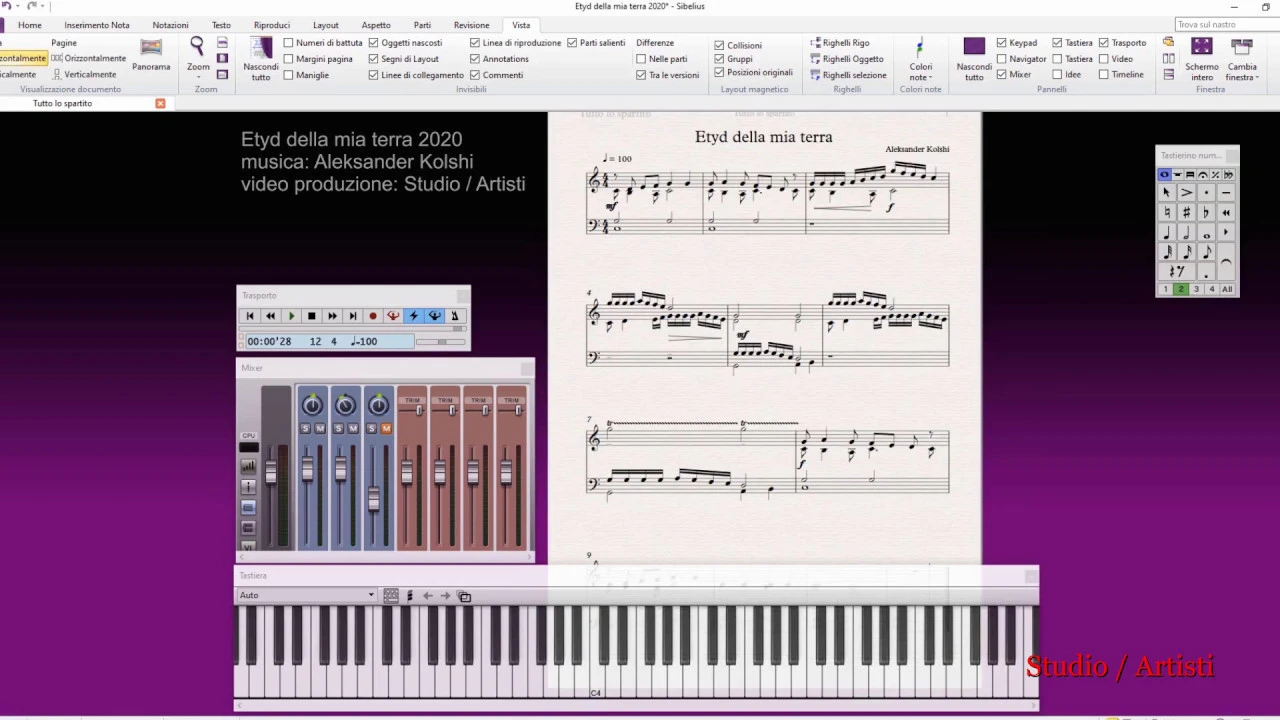The height and width of the screenshot is (720, 1280).
Task: Click the master fader in Mixer
Action: point(271,471)
